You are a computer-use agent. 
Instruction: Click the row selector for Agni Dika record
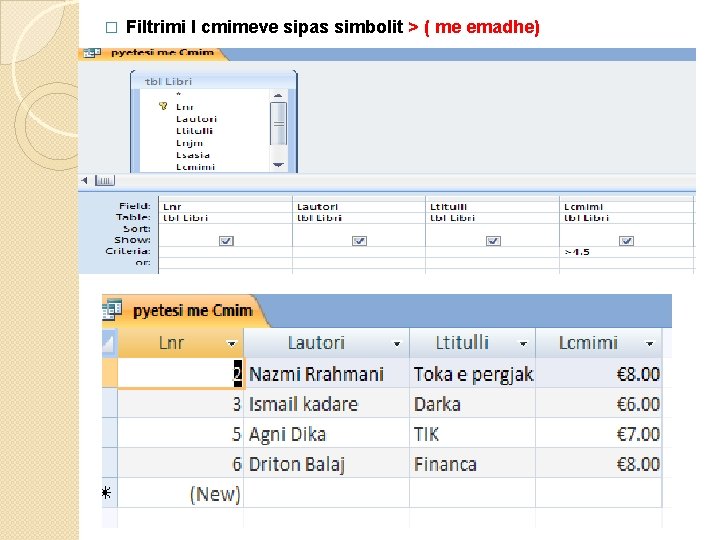coord(110,433)
